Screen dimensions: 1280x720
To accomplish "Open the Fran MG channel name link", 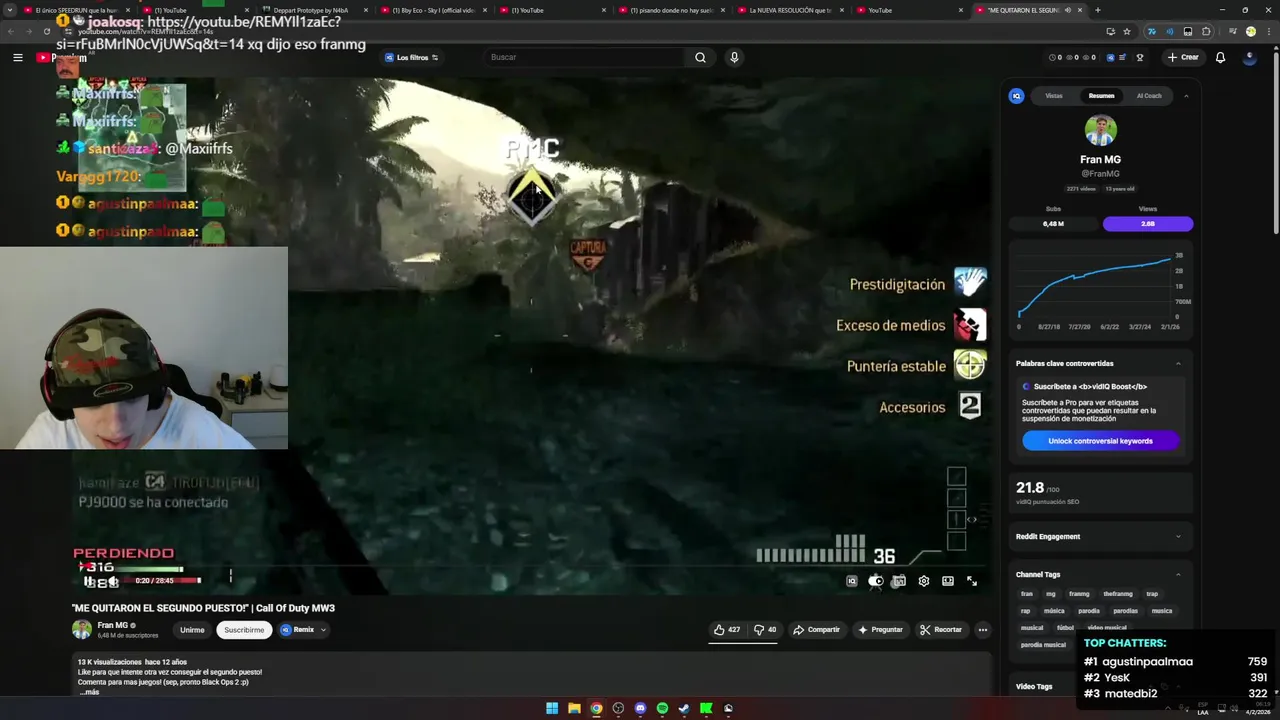I will point(112,625).
